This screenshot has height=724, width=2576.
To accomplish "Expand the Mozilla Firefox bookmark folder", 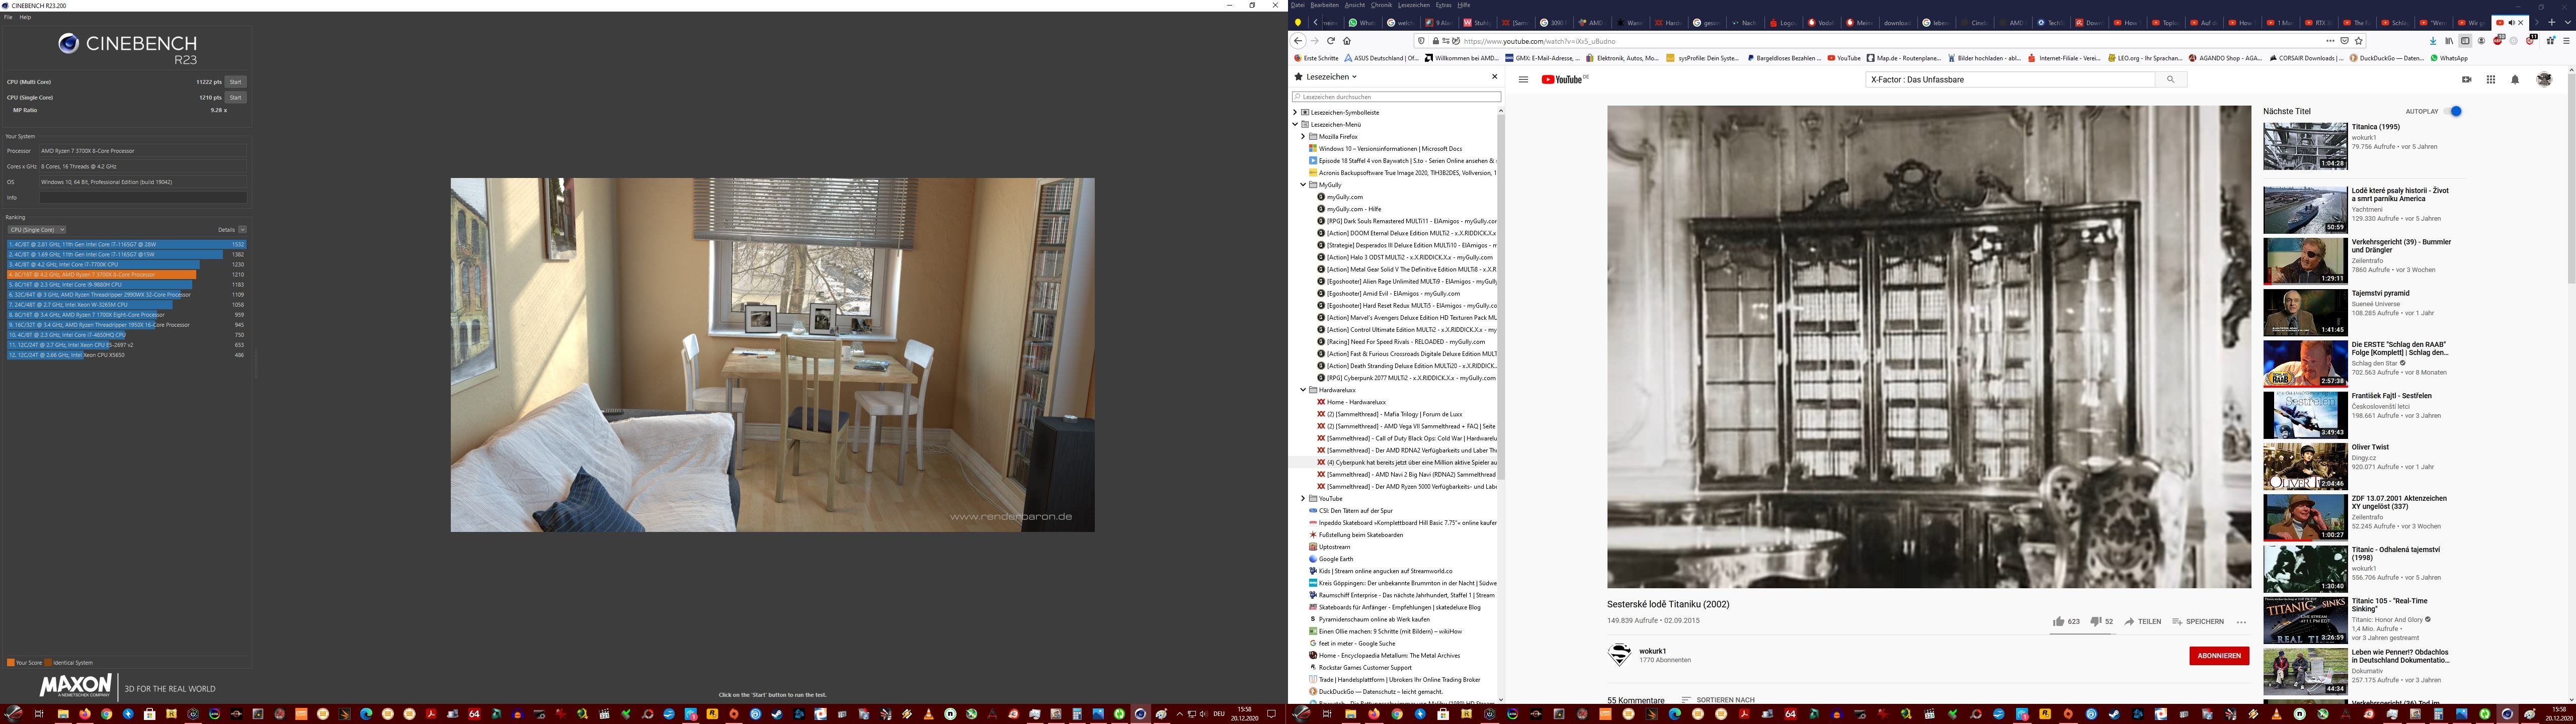I will pyautogui.click(x=1303, y=136).
